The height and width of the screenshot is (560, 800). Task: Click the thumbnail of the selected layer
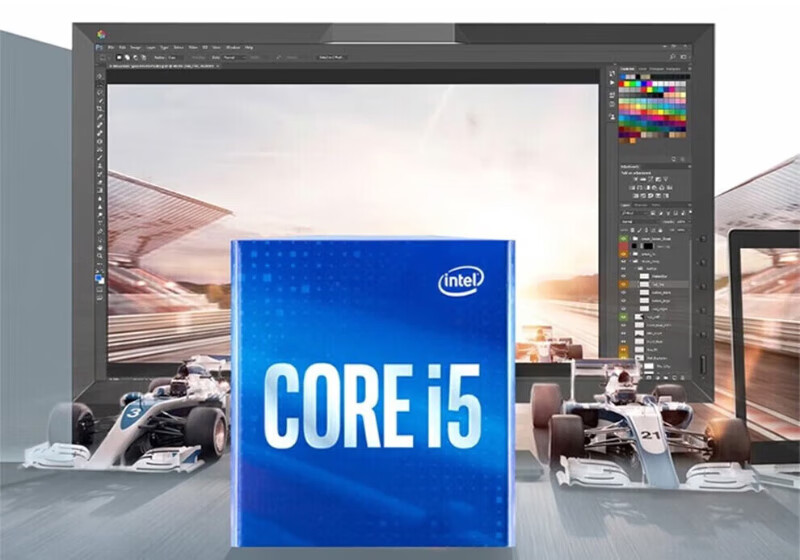(x=644, y=284)
